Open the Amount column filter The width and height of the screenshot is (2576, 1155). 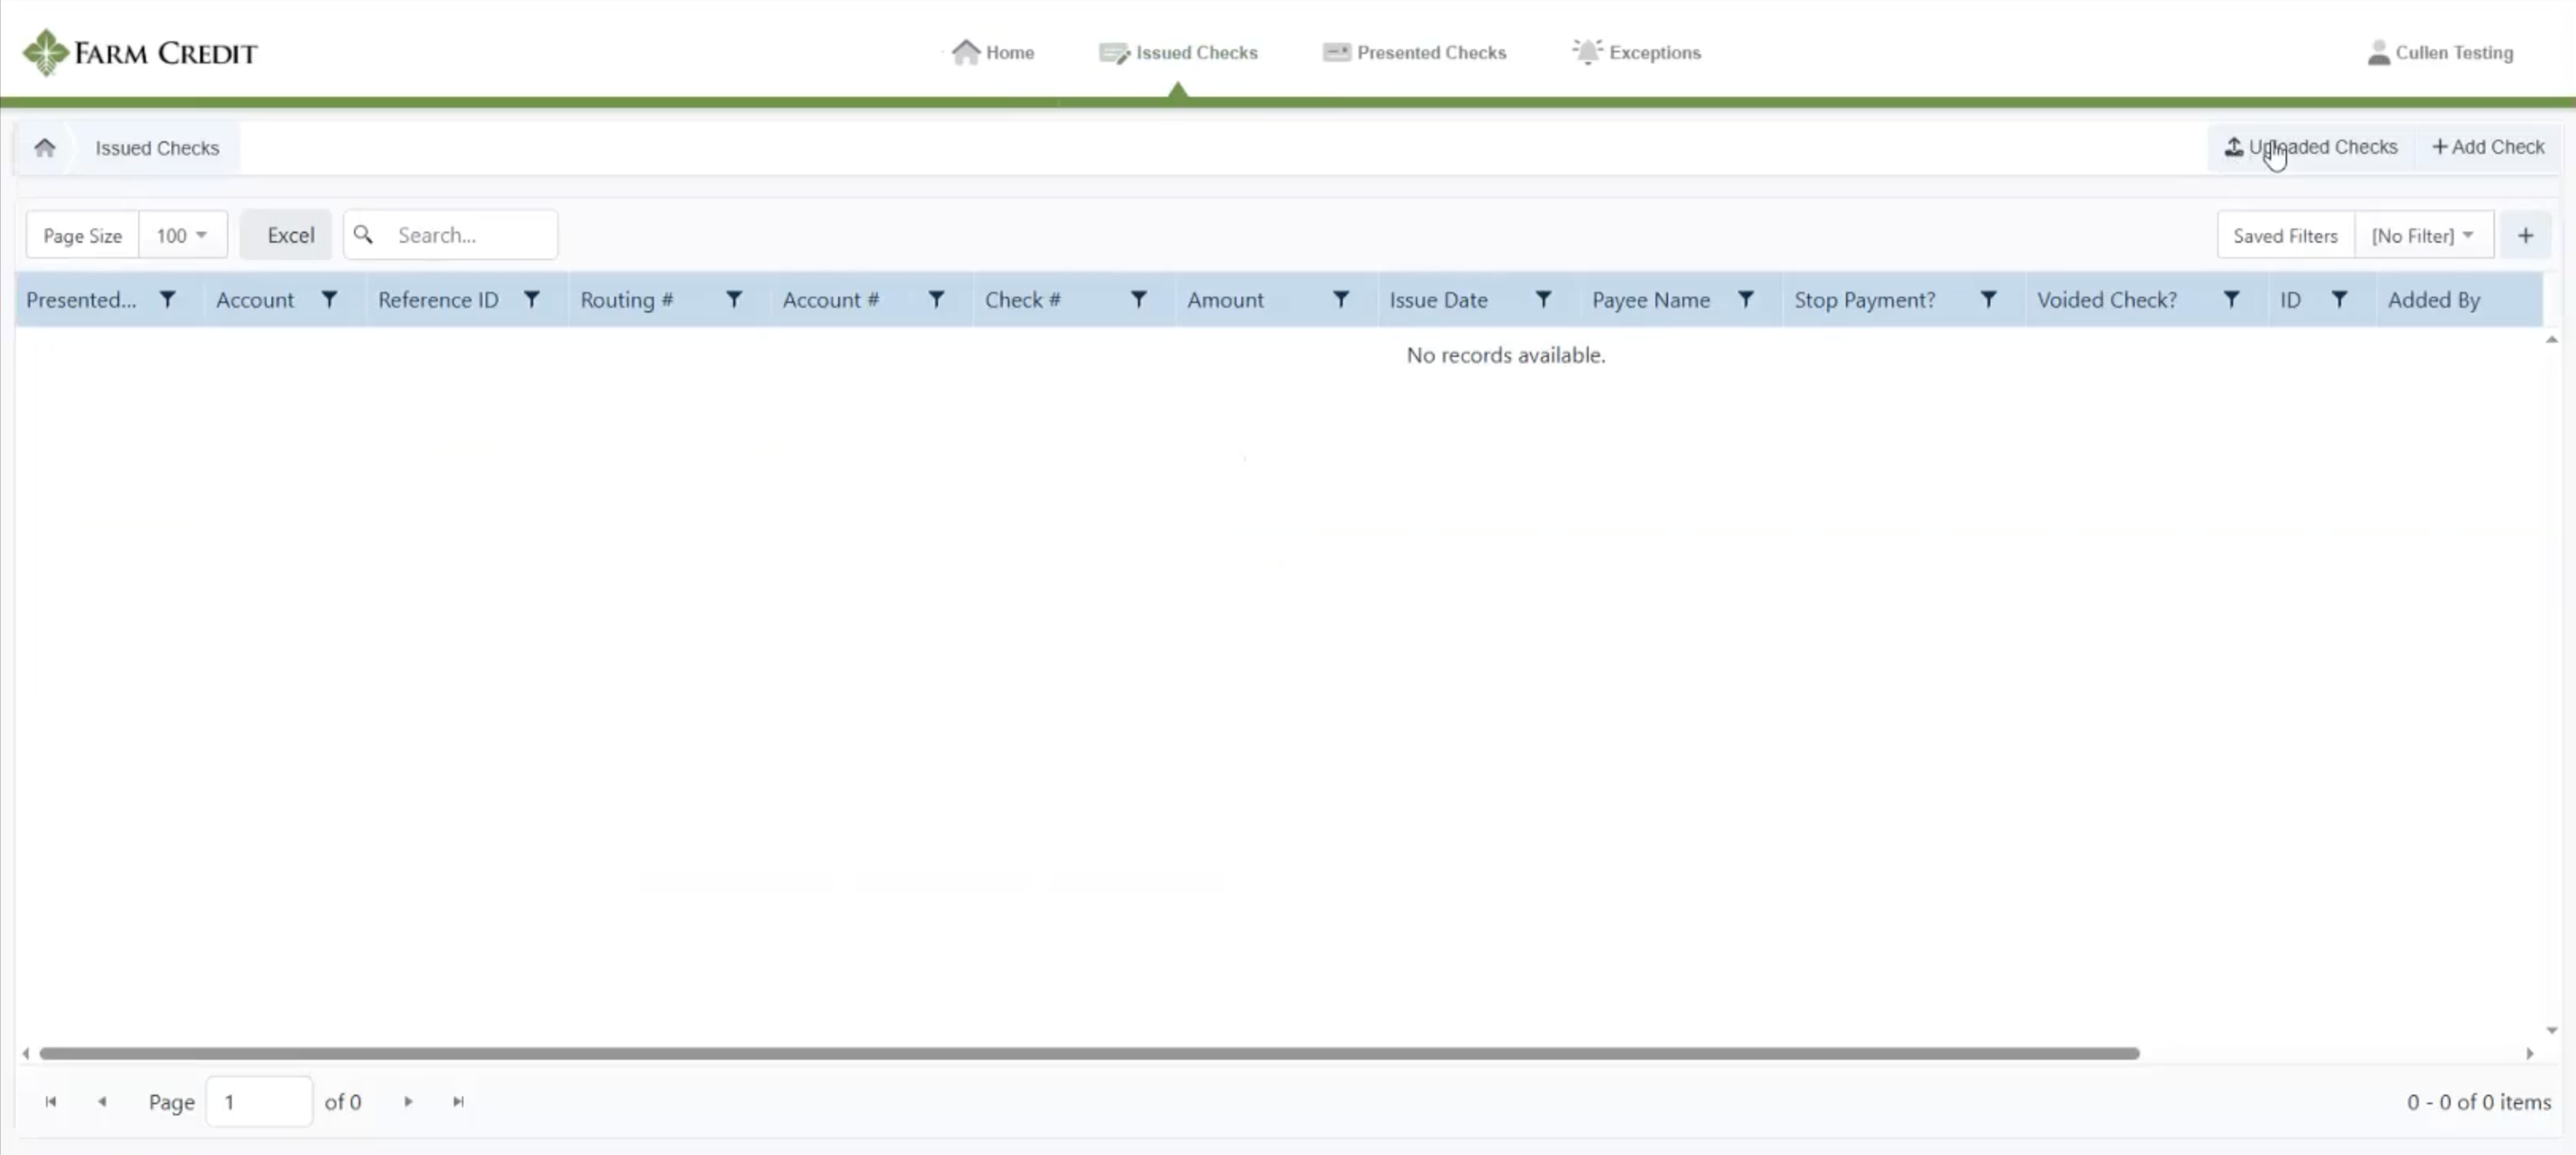pos(1341,299)
